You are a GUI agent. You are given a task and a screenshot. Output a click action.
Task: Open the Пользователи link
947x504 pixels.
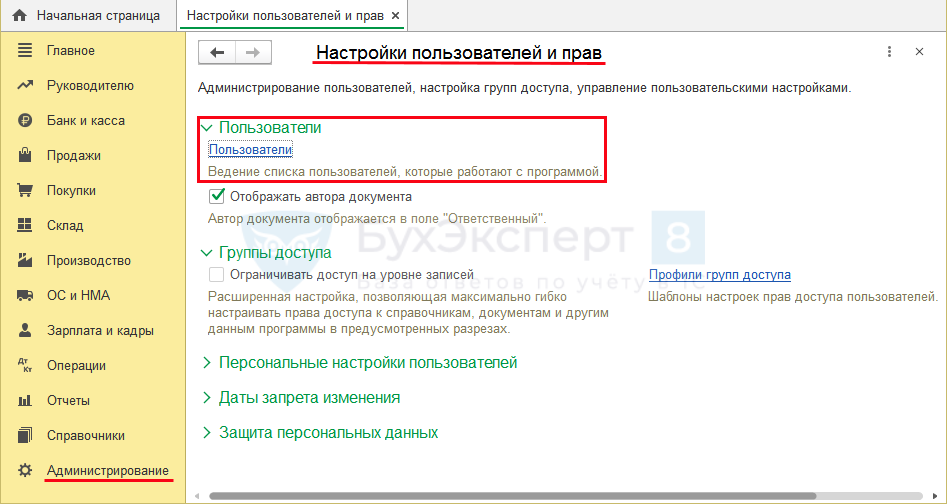pos(250,150)
